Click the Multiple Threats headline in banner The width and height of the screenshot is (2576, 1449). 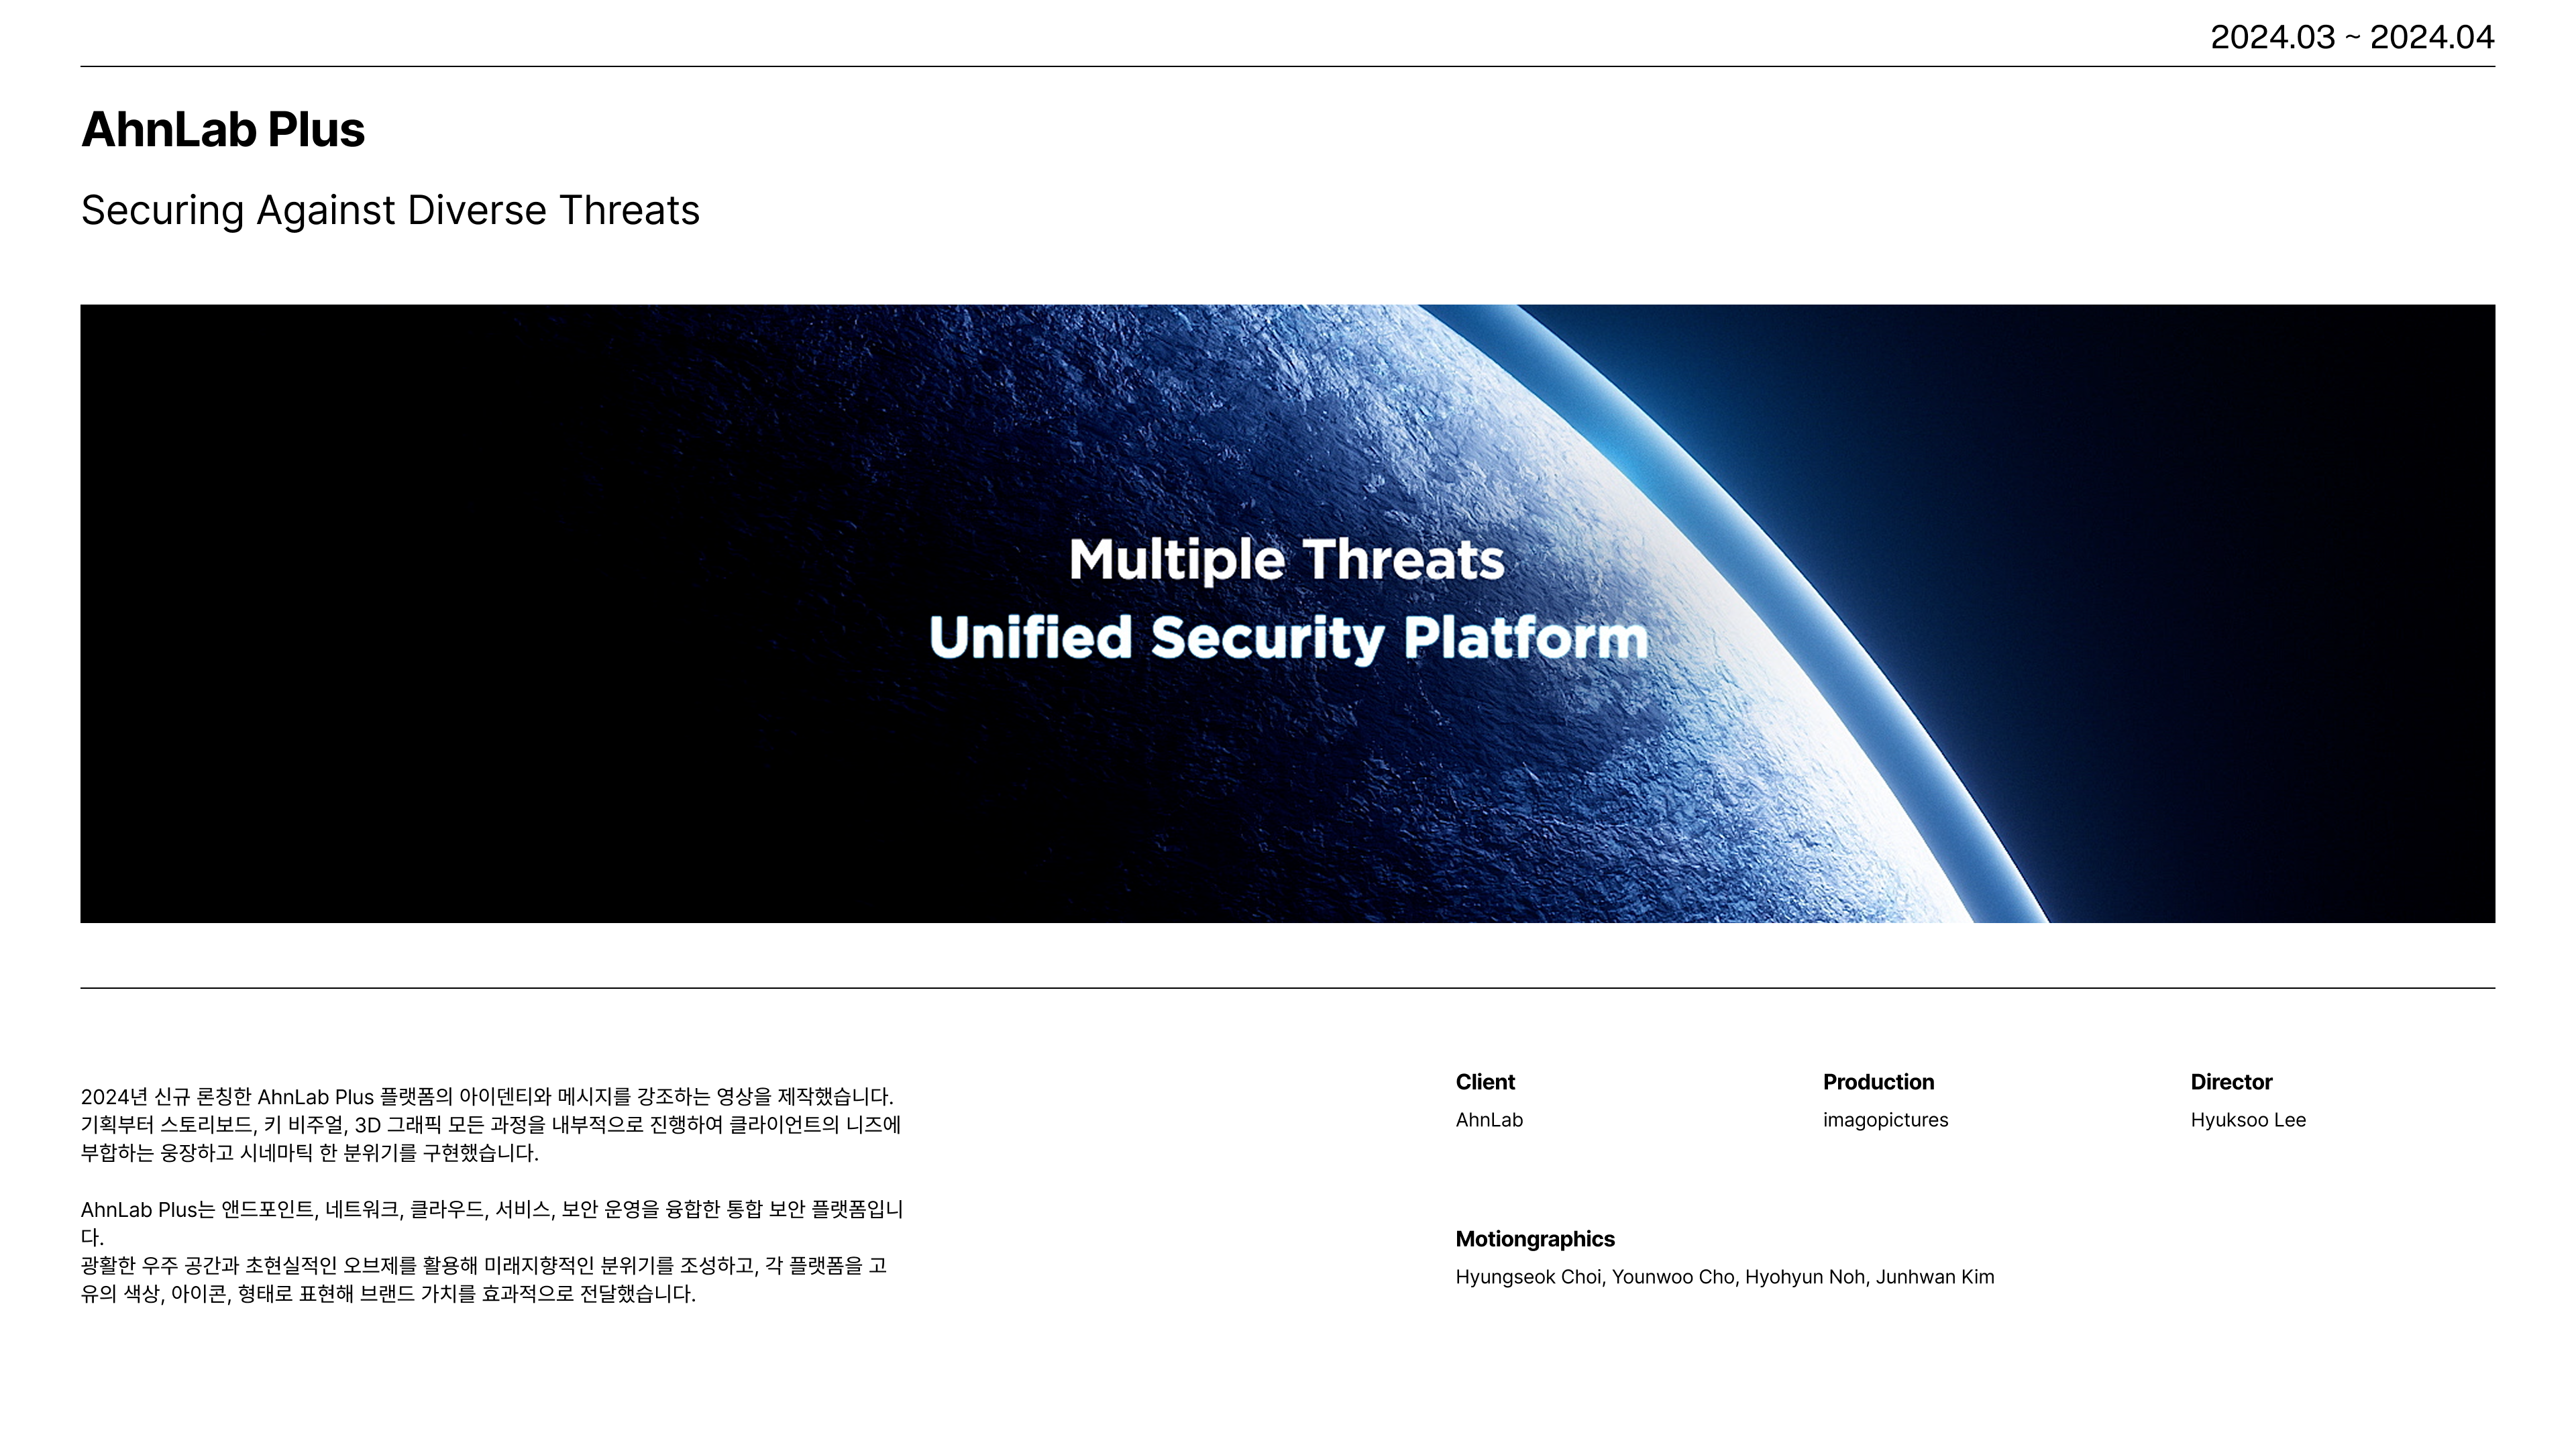tap(1286, 559)
